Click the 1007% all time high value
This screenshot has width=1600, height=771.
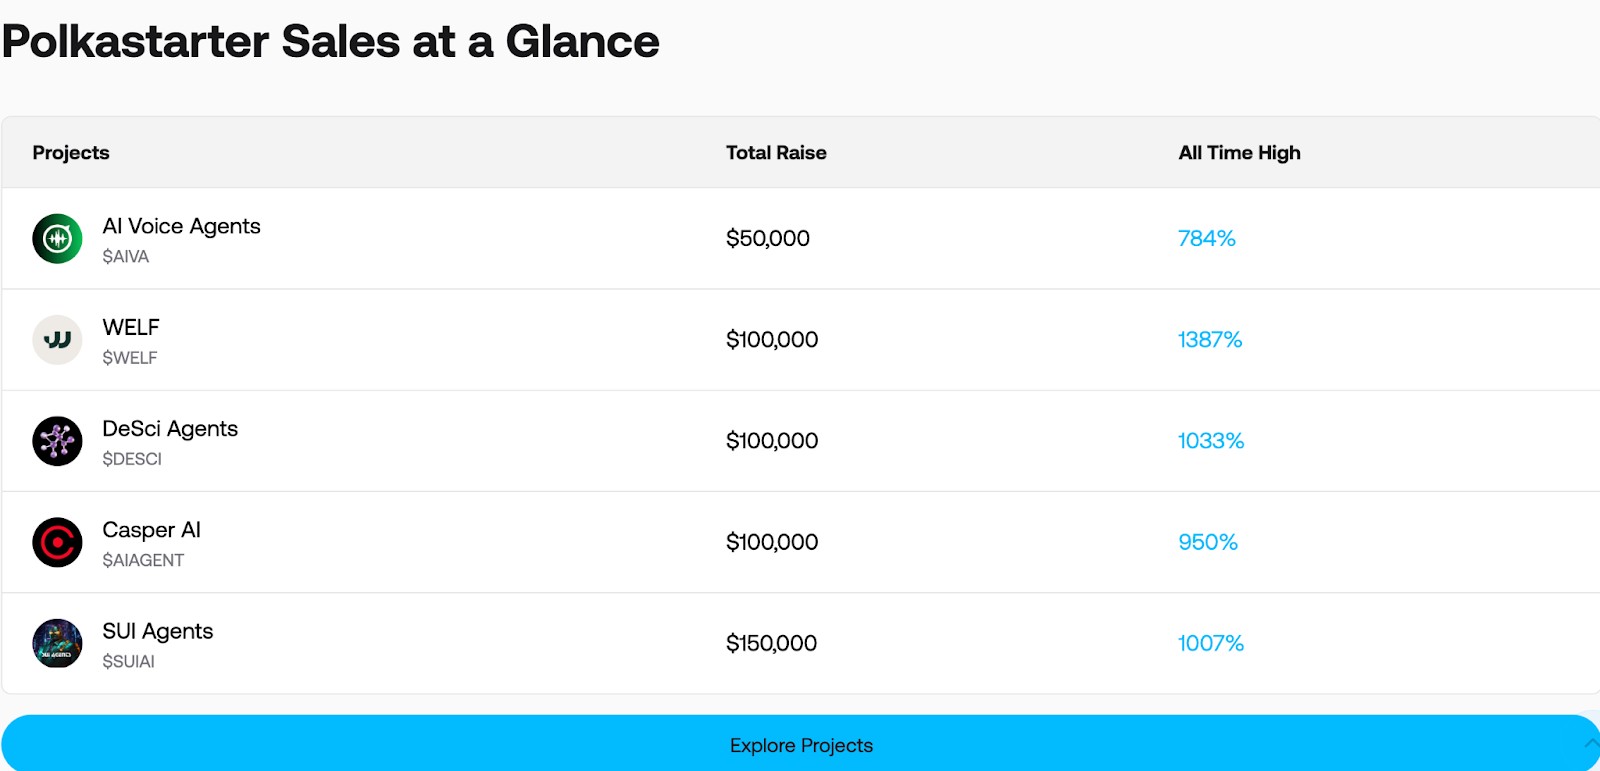1211,643
